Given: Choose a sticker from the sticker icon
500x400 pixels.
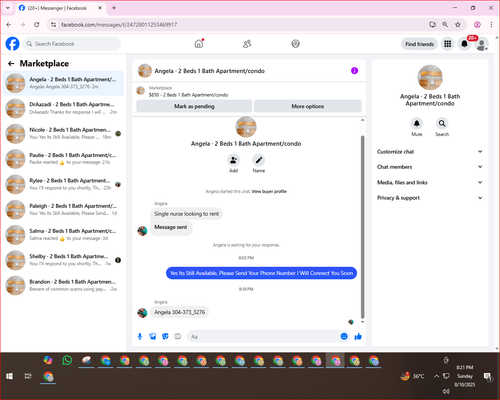Looking at the screenshot, I should pyautogui.click(x=165, y=337).
